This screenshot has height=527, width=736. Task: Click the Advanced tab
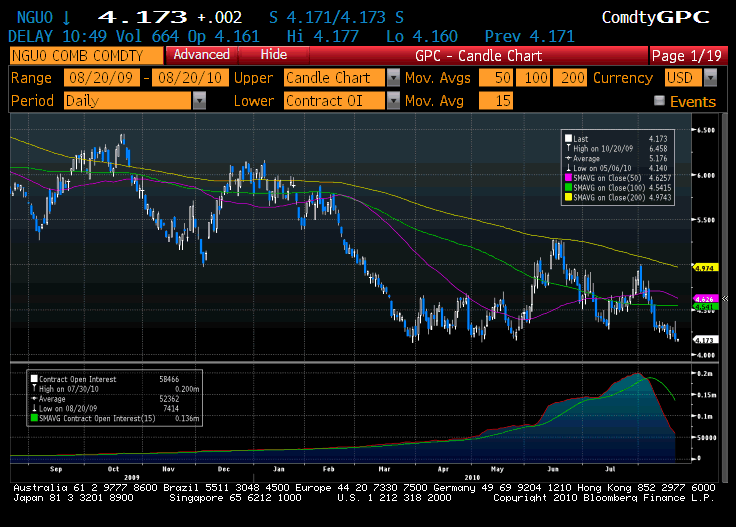[x=201, y=55]
